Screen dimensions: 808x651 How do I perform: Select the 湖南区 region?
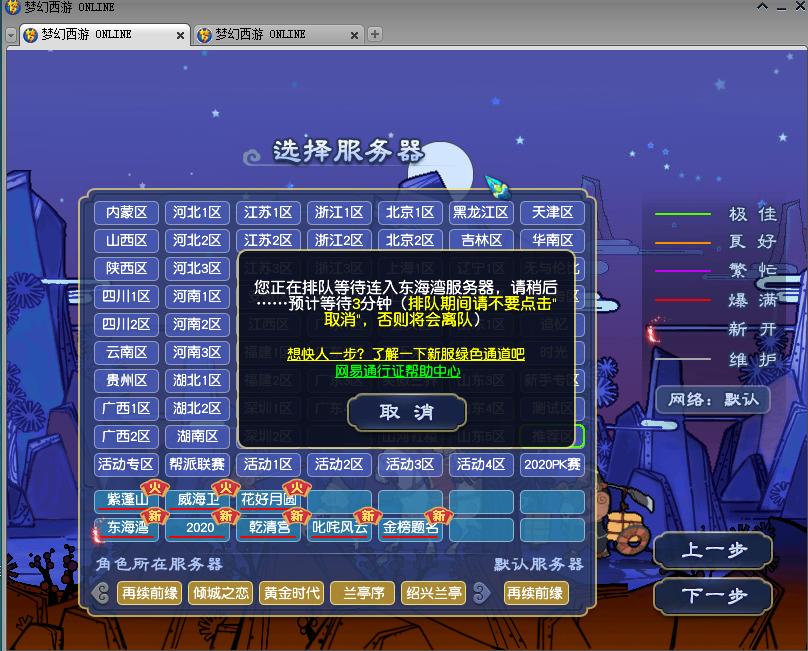pos(197,437)
